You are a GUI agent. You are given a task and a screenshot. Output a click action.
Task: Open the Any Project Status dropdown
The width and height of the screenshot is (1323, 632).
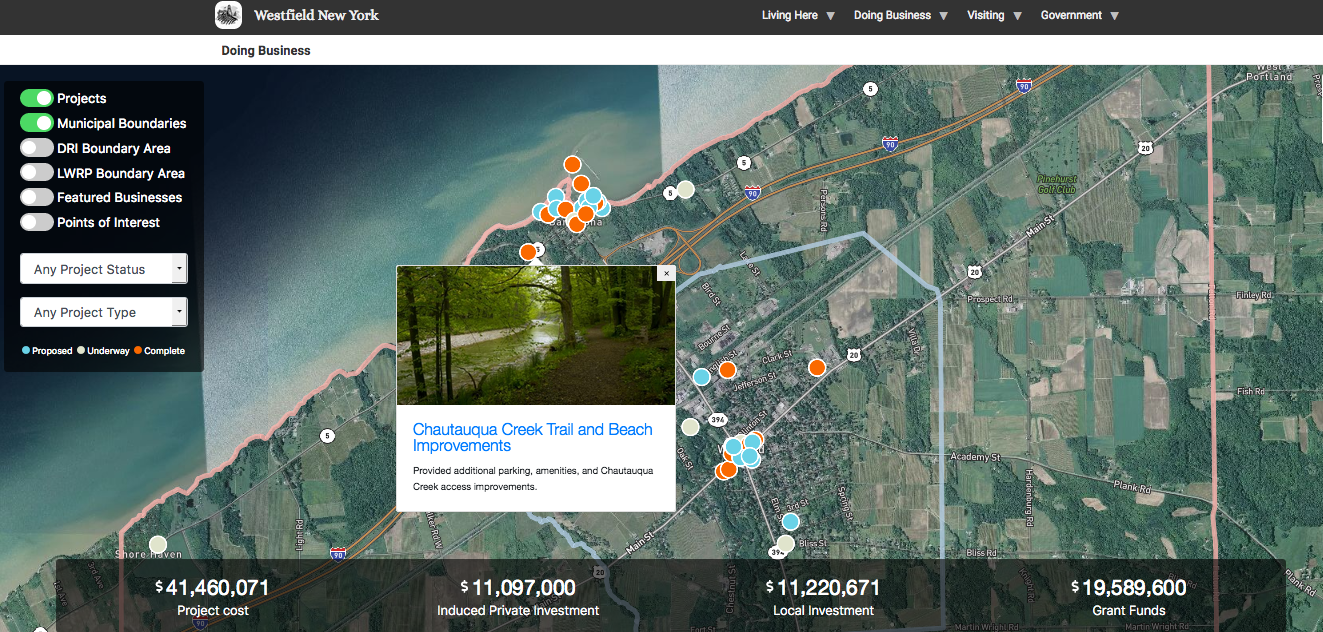click(104, 269)
